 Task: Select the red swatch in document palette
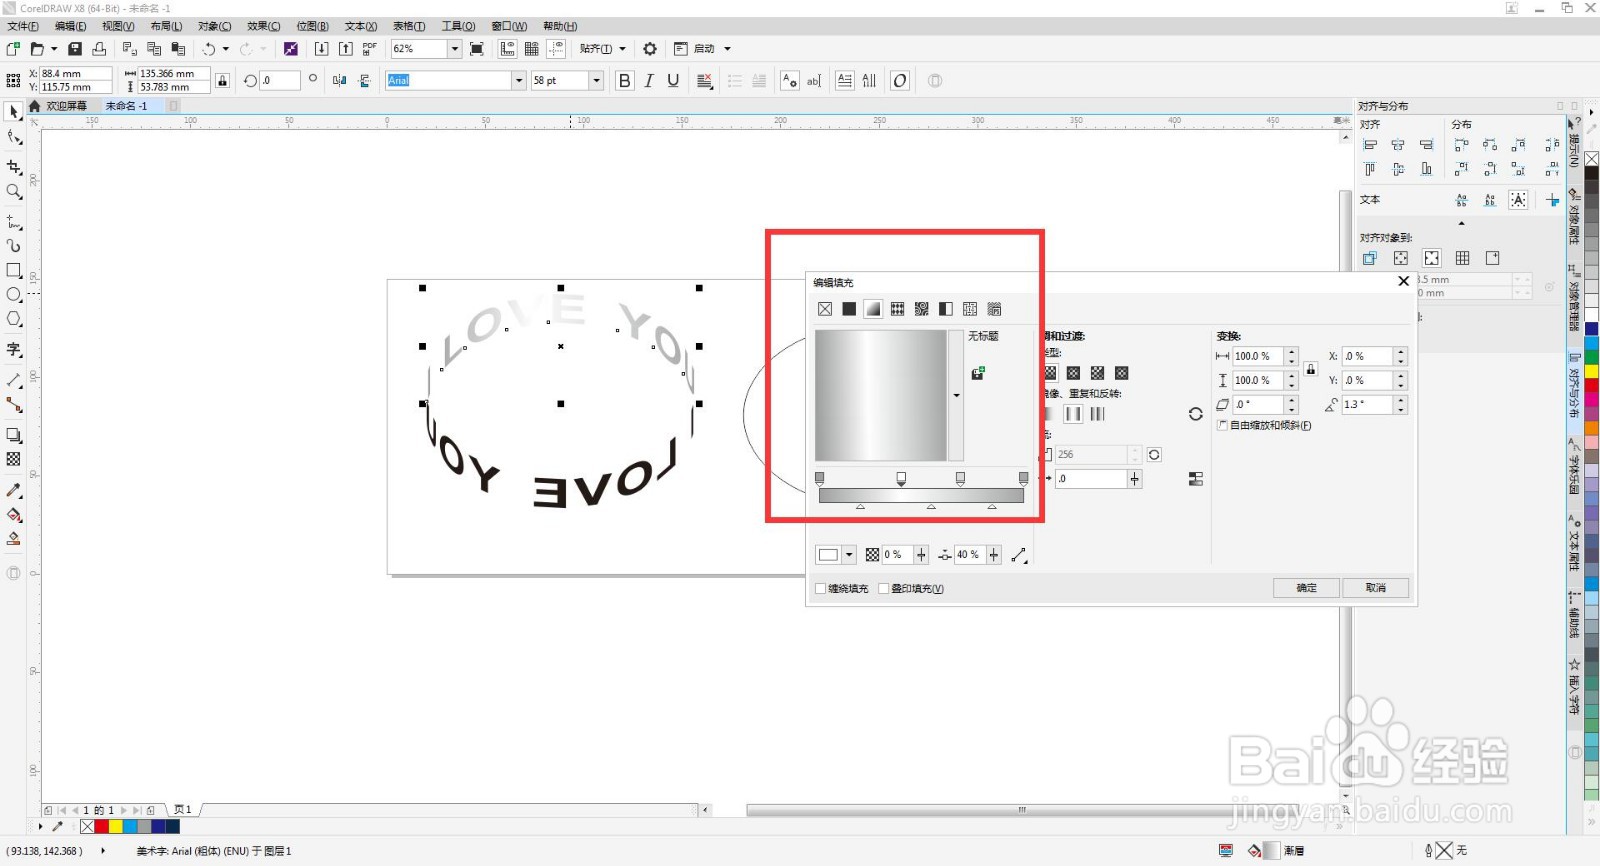click(x=101, y=827)
